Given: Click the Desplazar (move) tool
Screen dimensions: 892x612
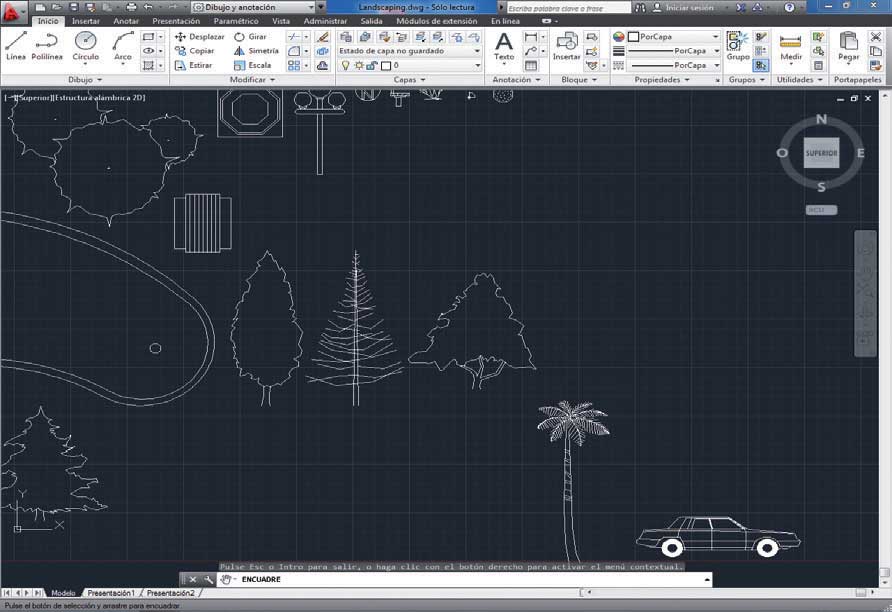Looking at the screenshot, I should (199, 36).
